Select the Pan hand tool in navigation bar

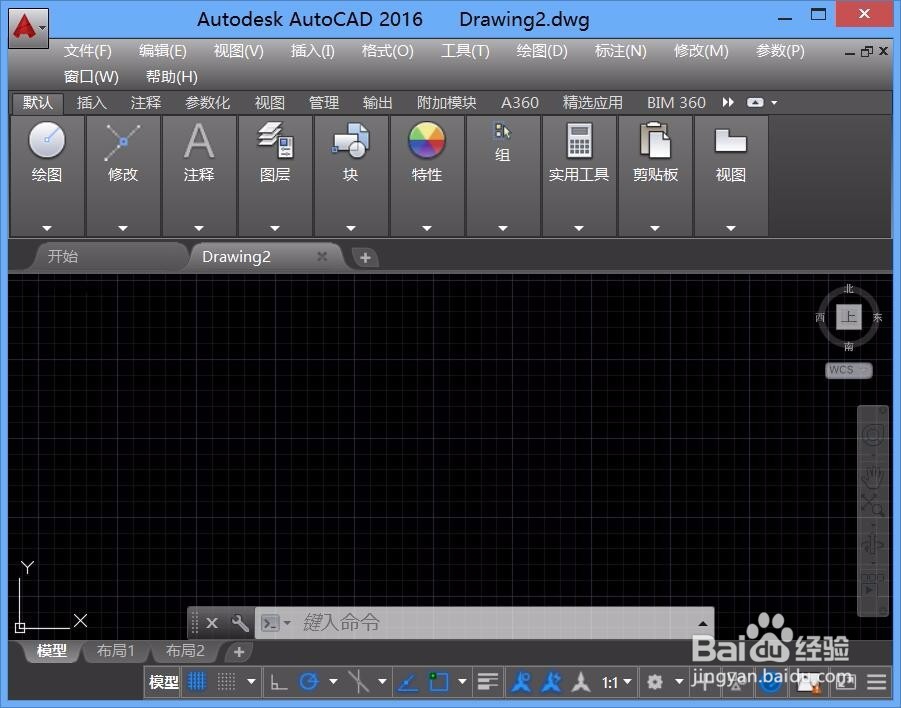(872, 476)
